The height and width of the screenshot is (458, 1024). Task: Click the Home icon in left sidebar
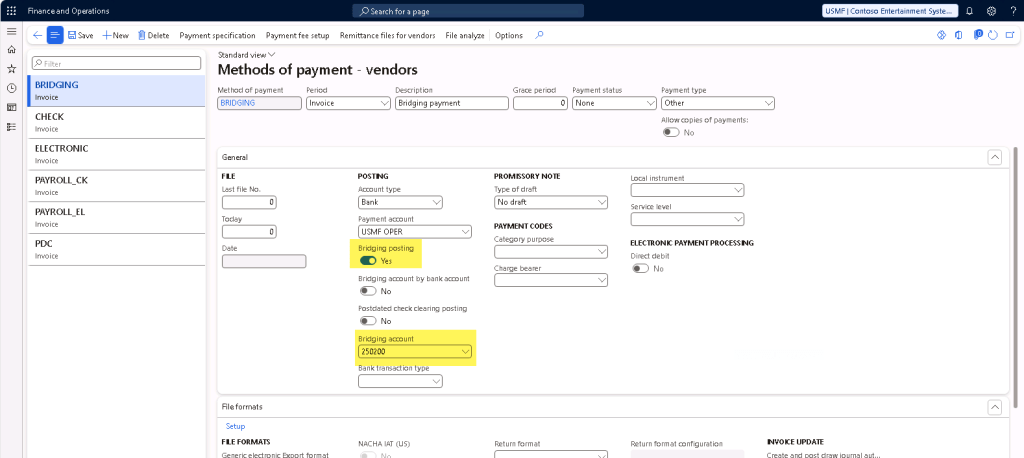11,49
